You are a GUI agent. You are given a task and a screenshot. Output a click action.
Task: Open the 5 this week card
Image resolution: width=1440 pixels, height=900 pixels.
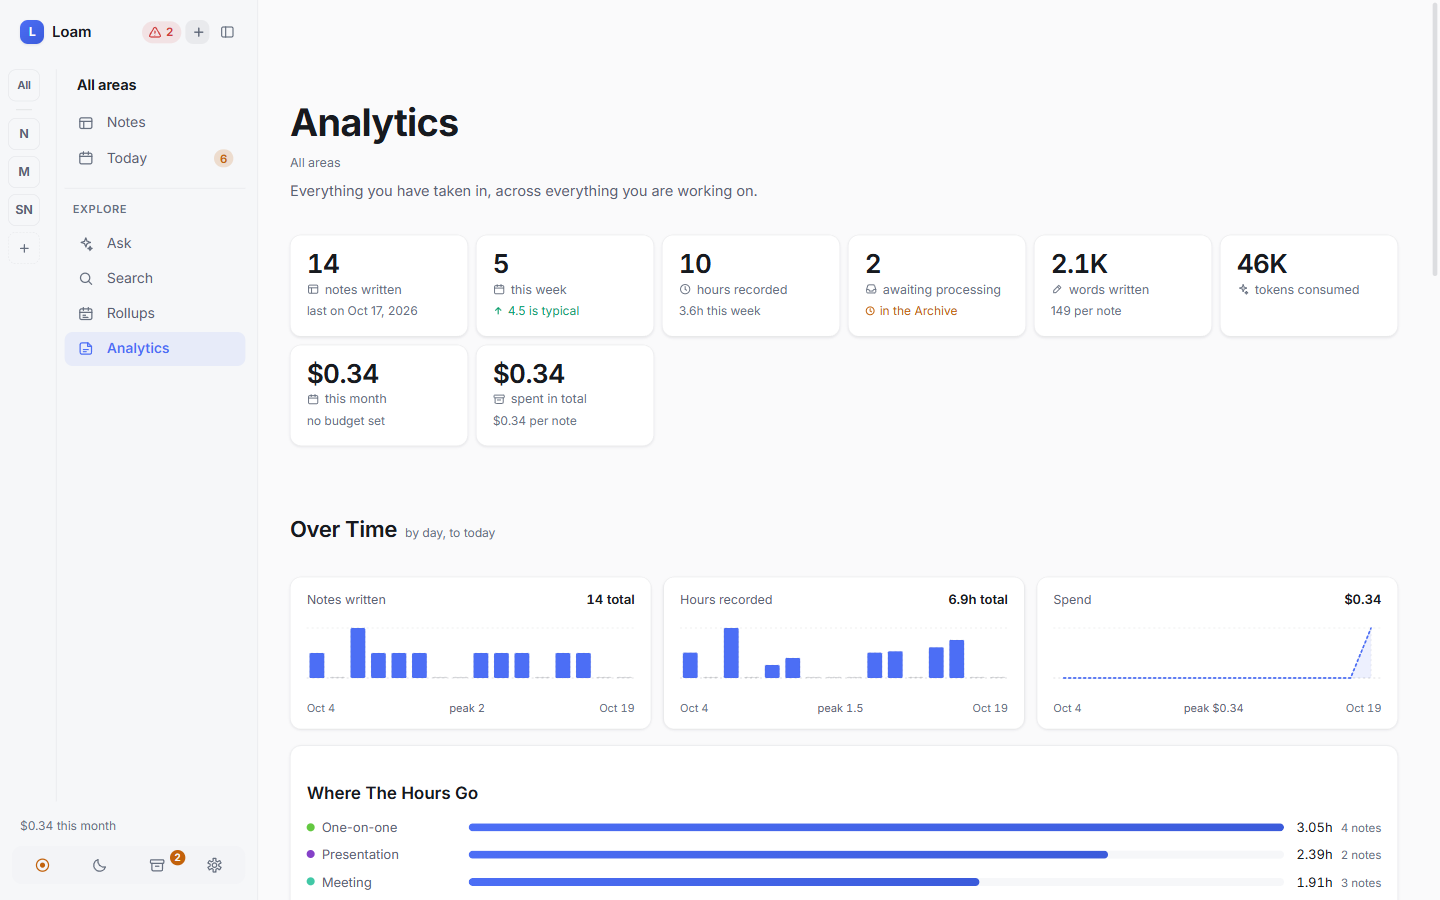[x=565, y=286]
